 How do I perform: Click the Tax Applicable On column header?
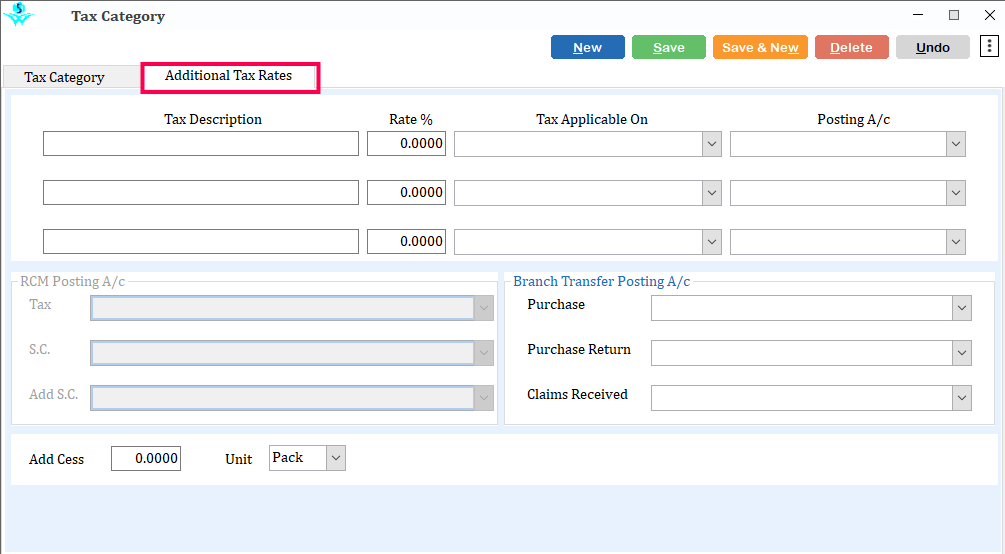[x=592, y=119]
